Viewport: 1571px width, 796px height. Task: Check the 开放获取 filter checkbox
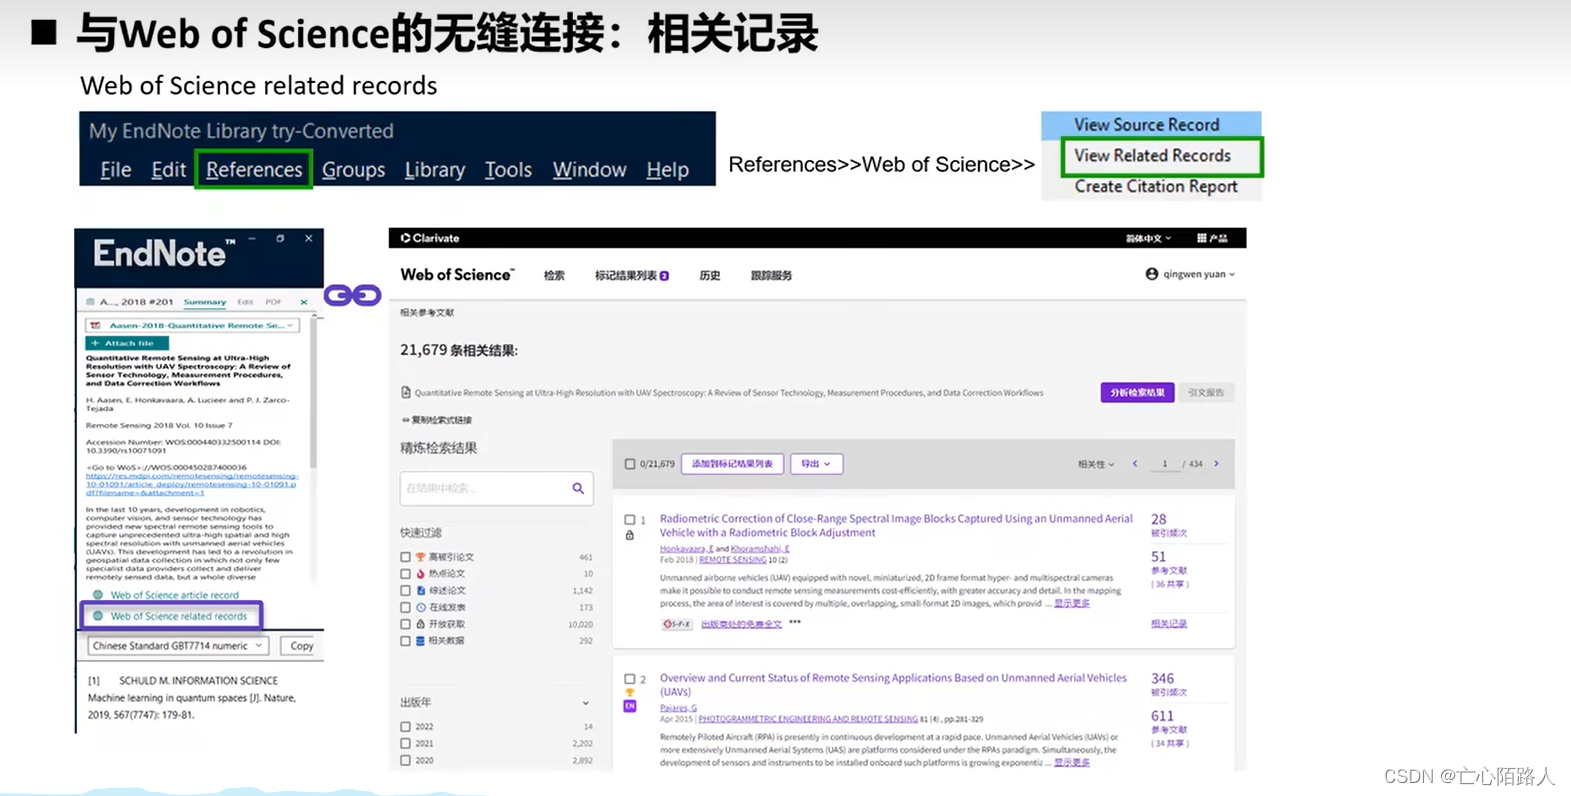[x=405, y=624]
